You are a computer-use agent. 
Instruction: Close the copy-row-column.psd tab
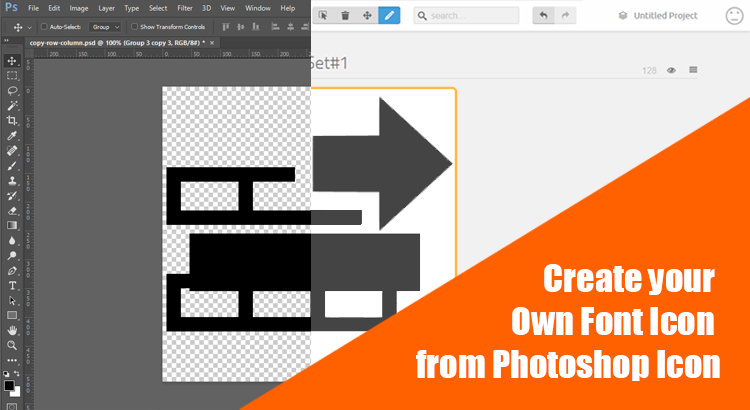[212, 43]
